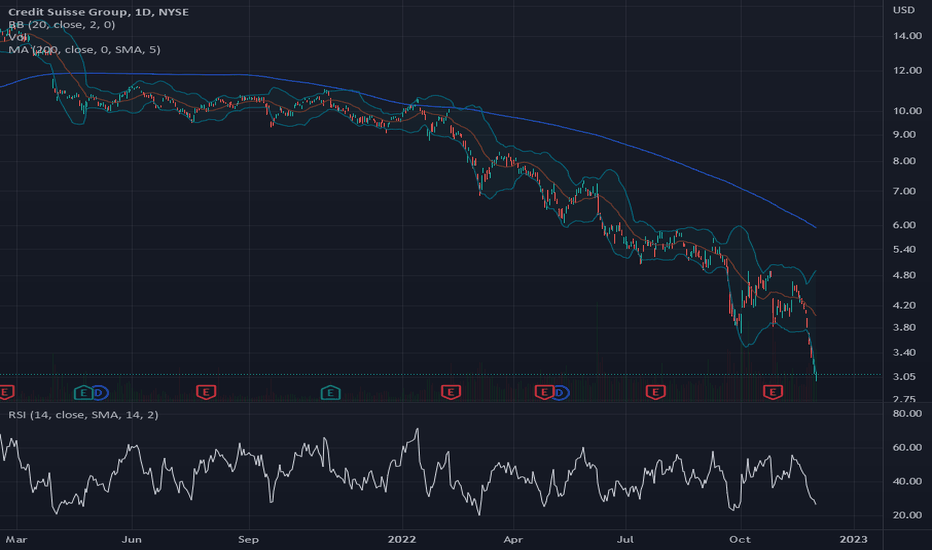Click the 6.00 price axis label
The height and width of the screenshot is (550, 932).
(904, 225)
